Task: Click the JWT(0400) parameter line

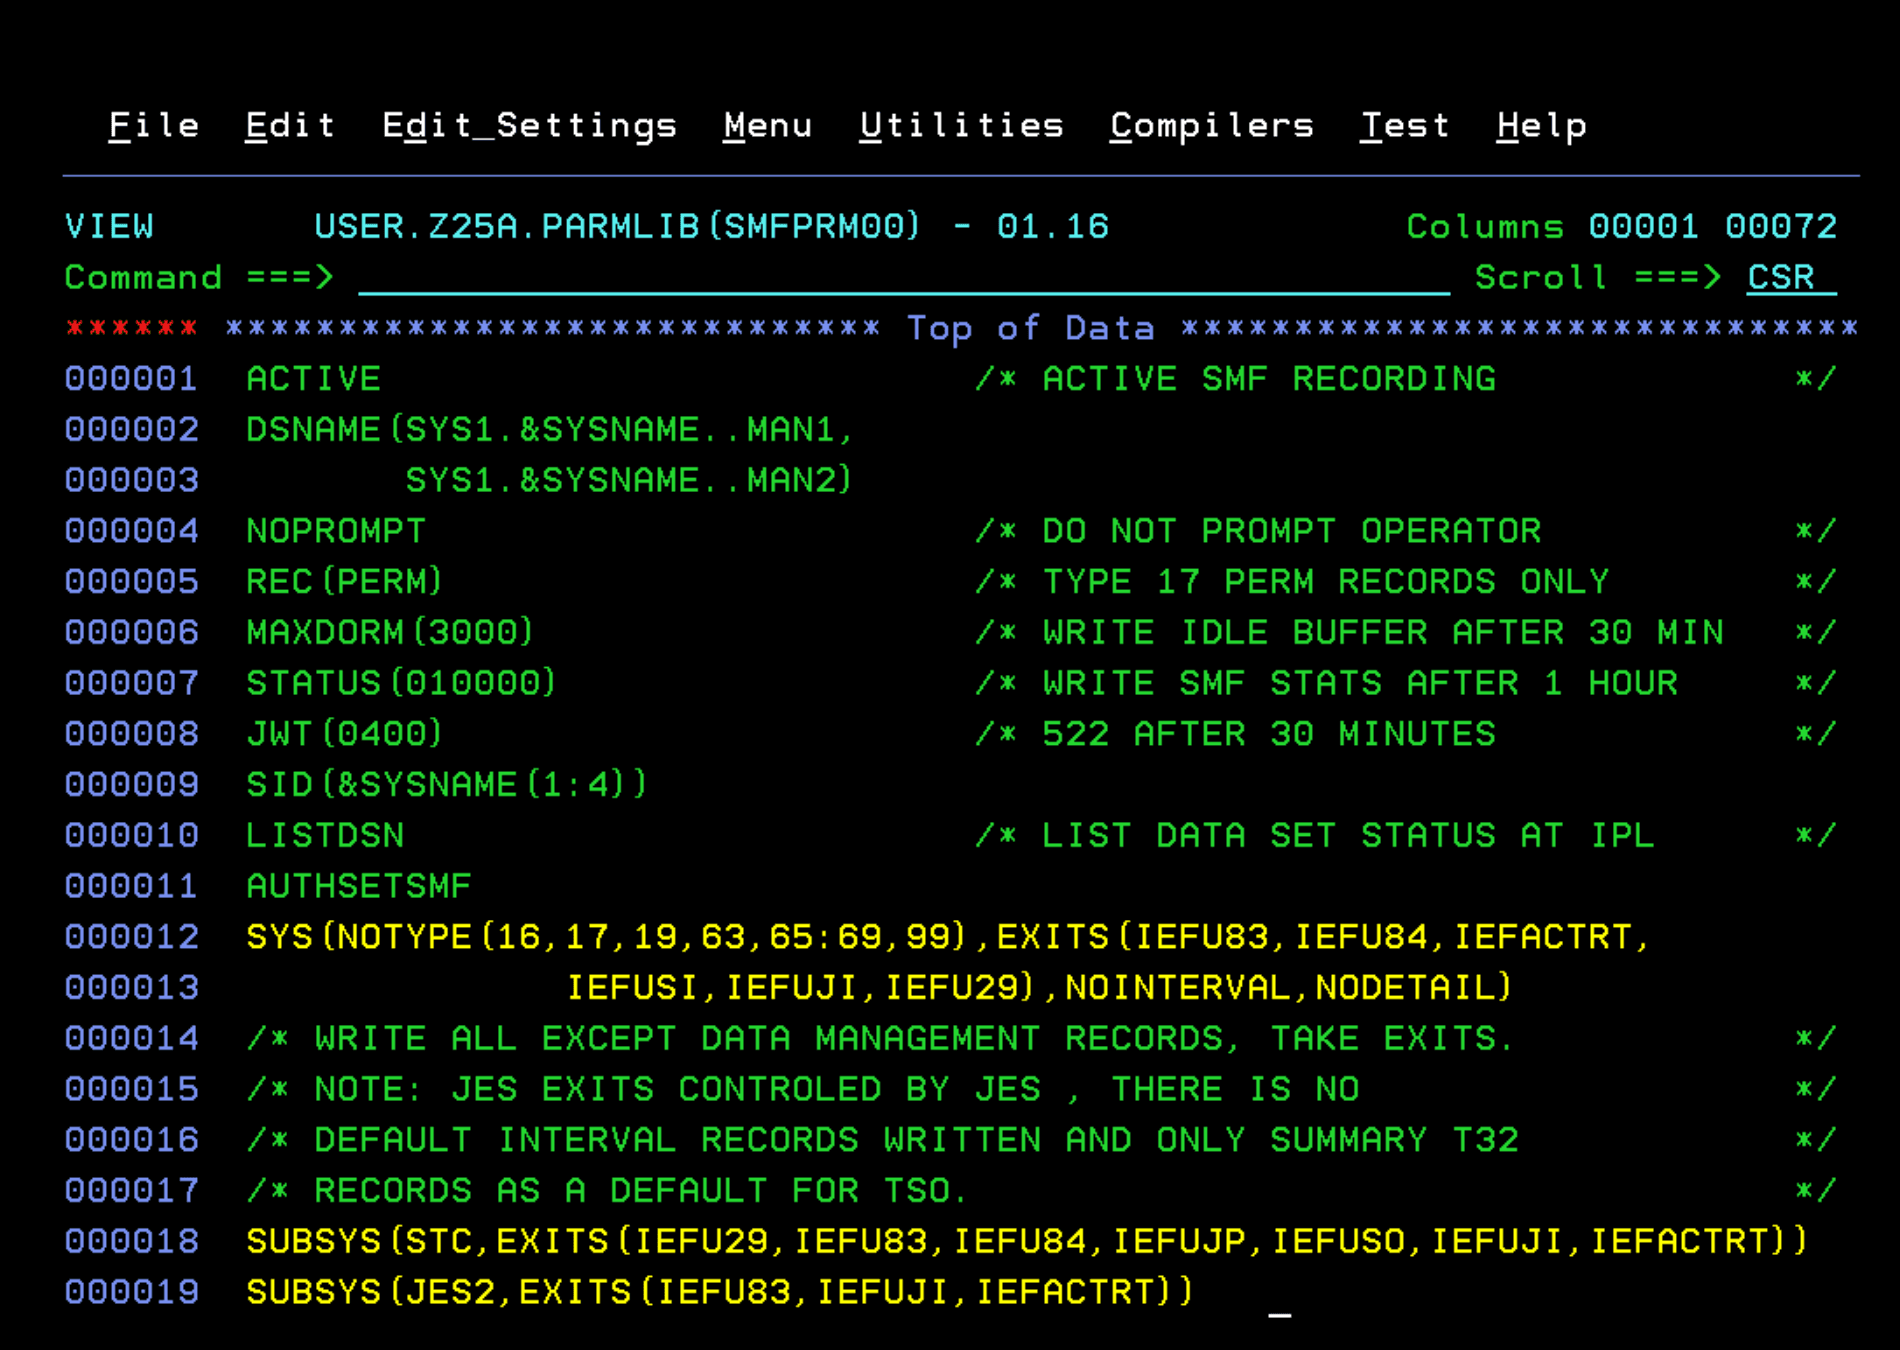Action: 345,733
